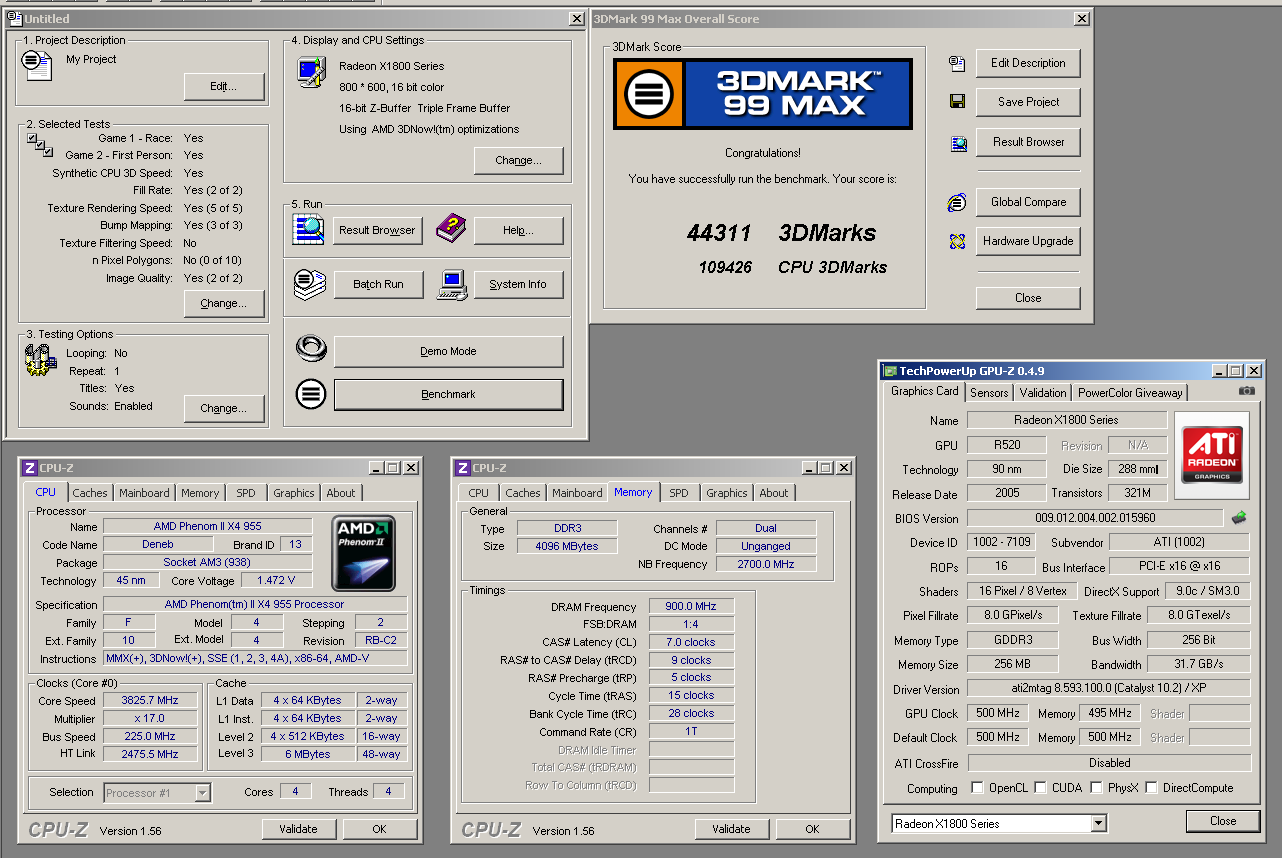Viewport: 1282px width, 858px height.
Task: Click the Global Compare button
Action: coord(1028,202)
